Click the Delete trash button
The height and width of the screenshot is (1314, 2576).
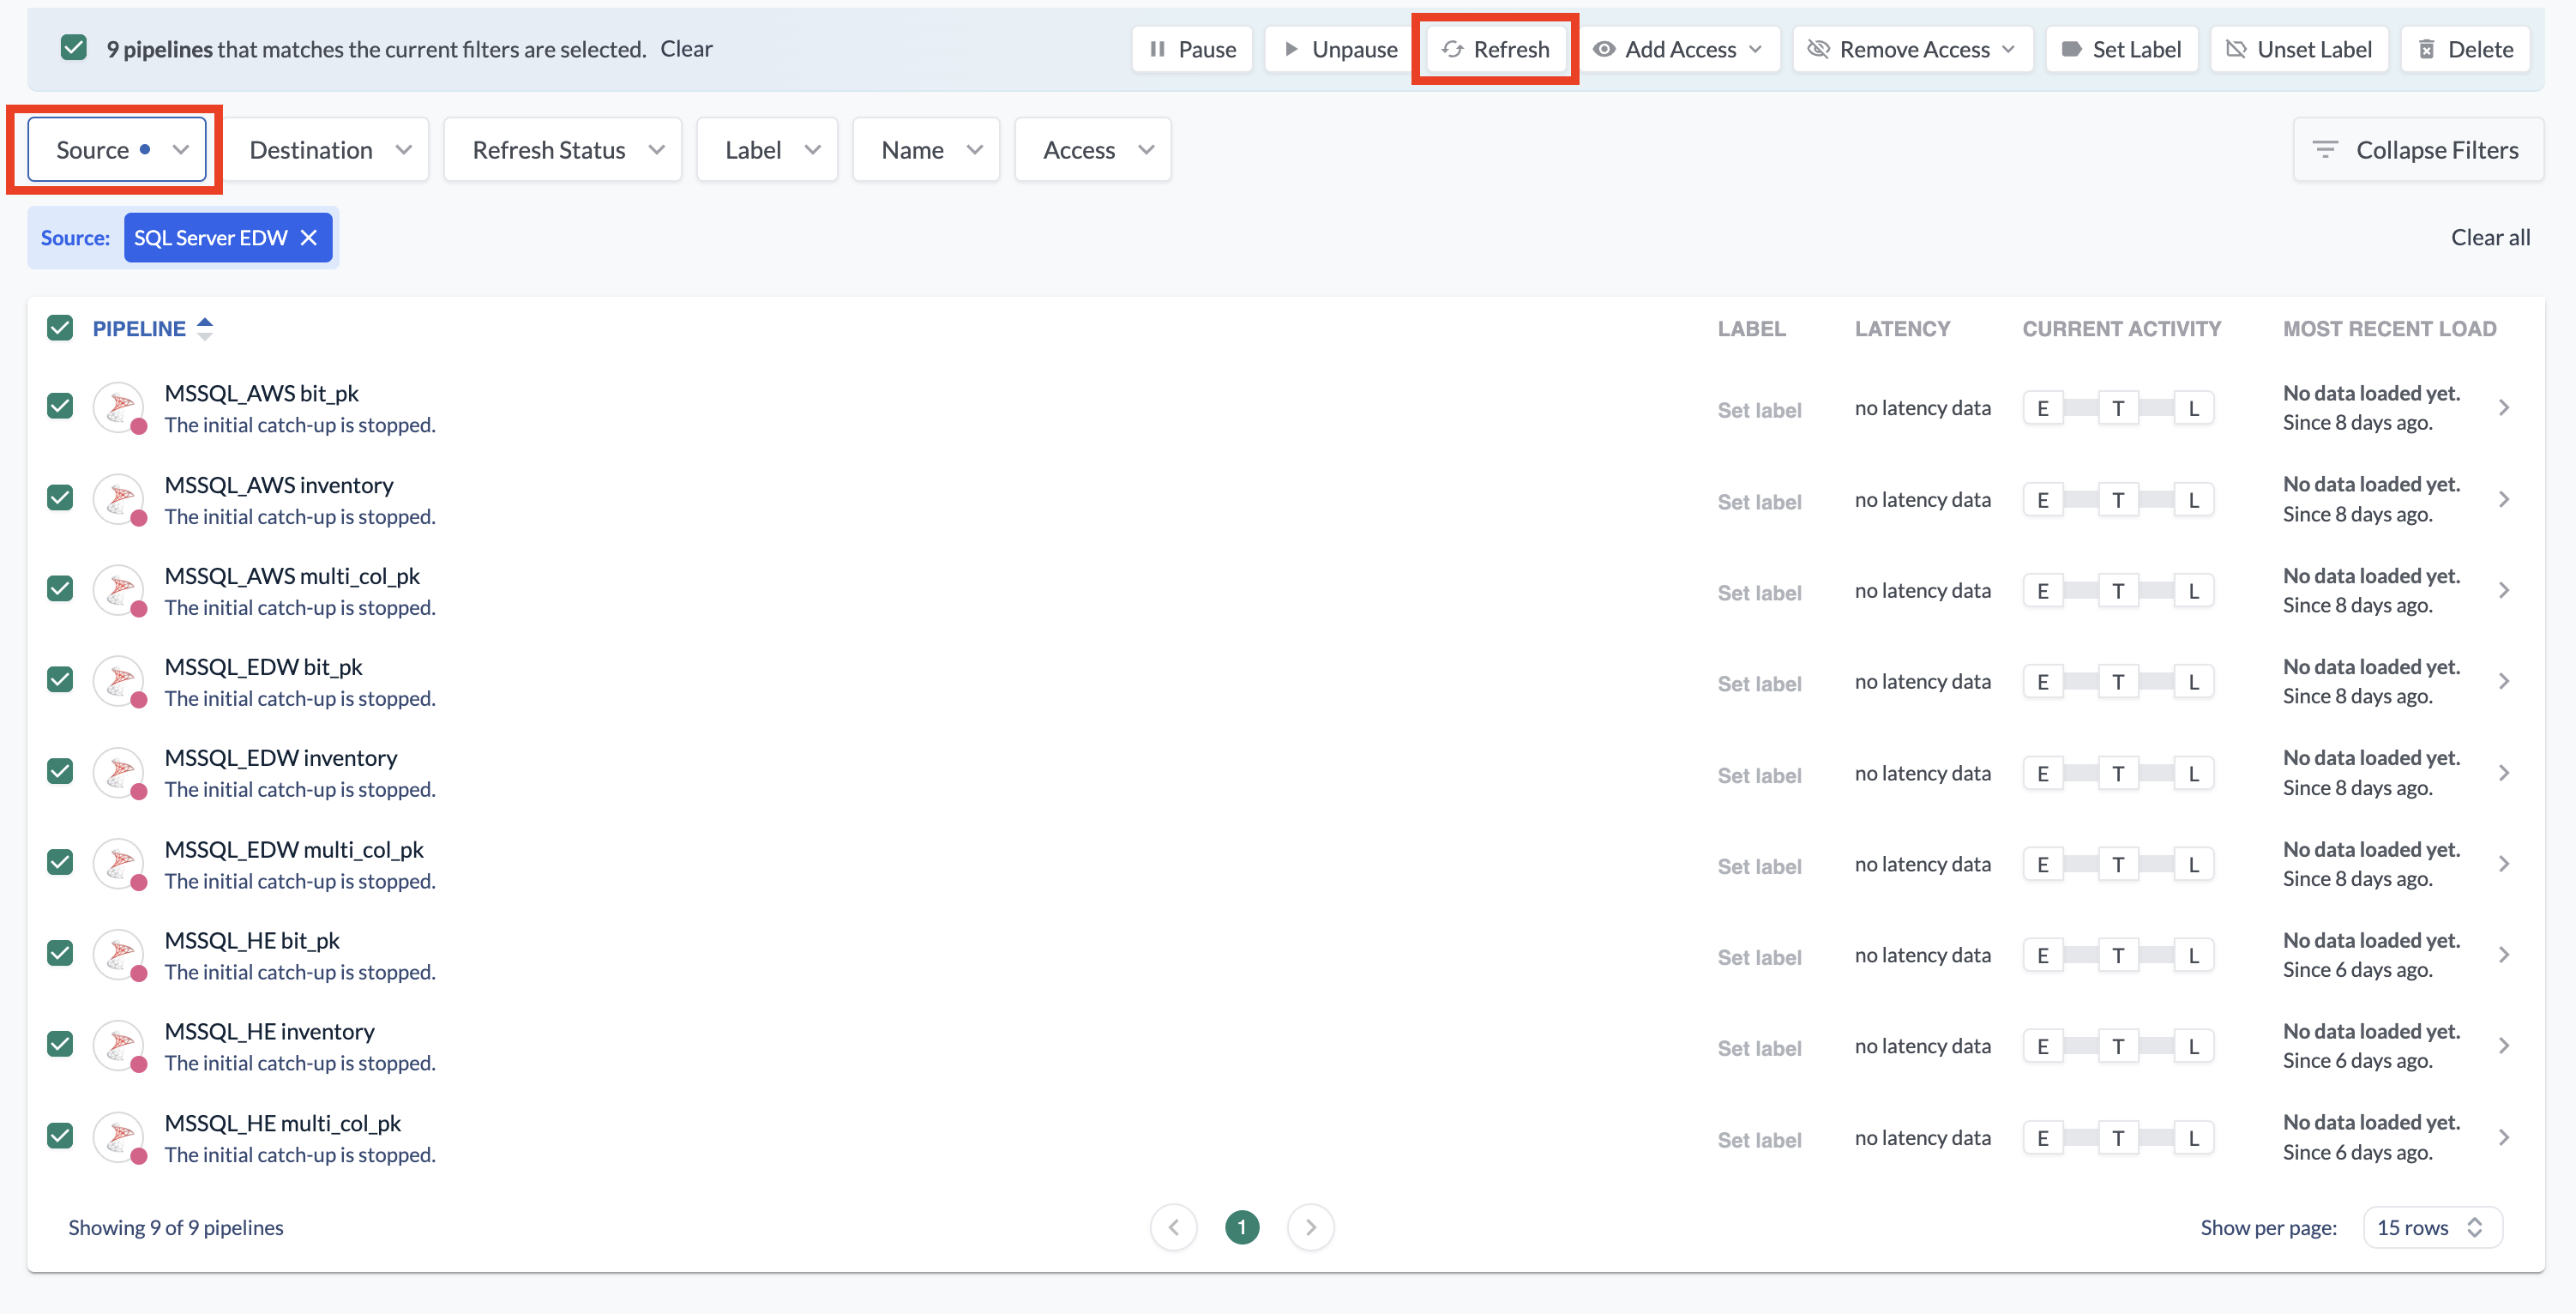2464,49
